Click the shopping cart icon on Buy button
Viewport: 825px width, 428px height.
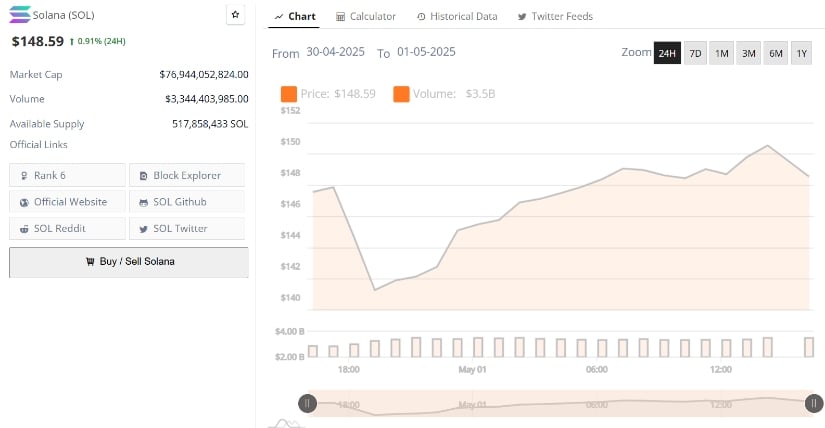90,261
